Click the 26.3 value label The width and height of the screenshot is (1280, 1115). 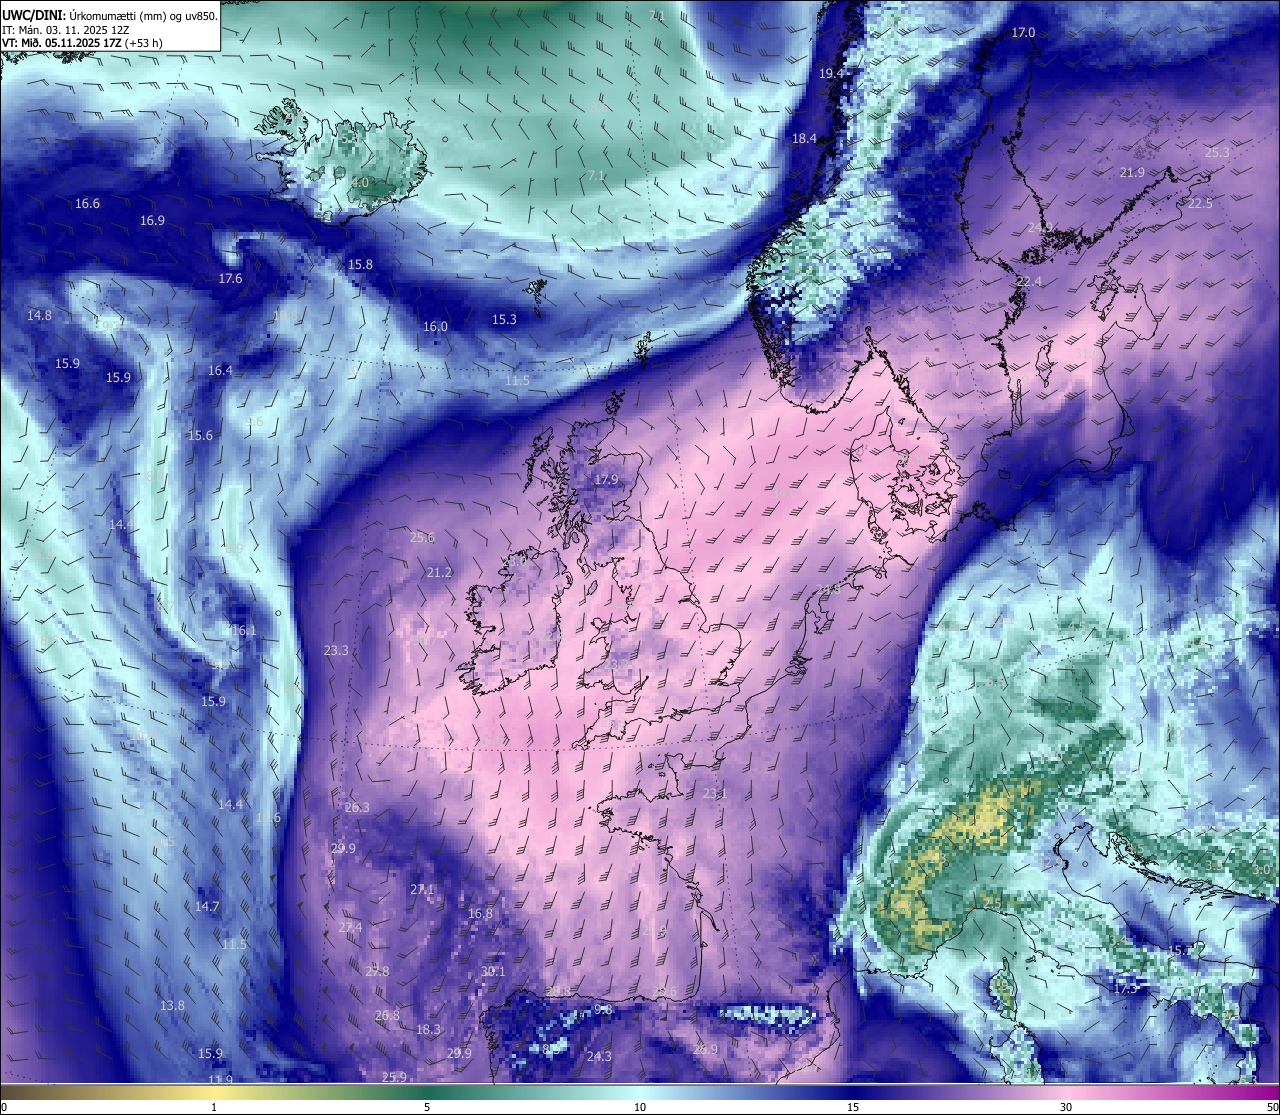[357, 808]
